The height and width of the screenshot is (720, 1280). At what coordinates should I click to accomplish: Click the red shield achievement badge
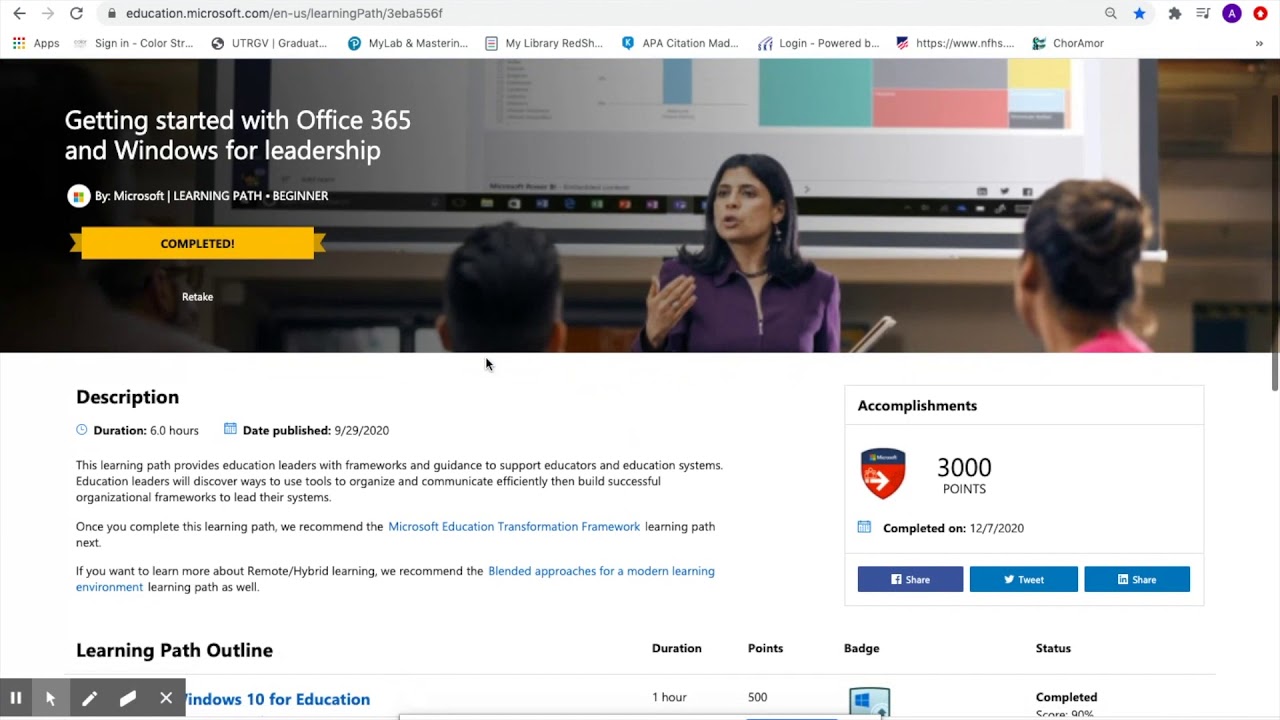click(883, 474)
